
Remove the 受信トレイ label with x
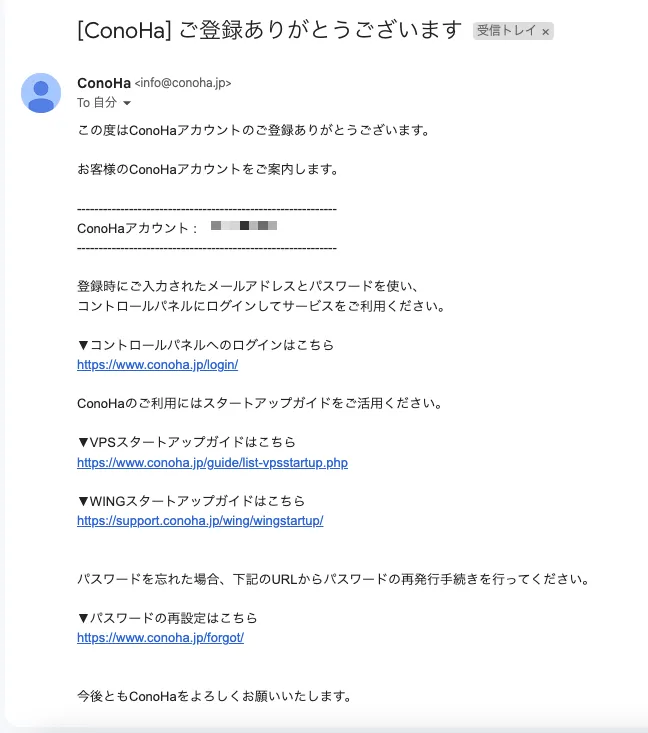[545, 32]
